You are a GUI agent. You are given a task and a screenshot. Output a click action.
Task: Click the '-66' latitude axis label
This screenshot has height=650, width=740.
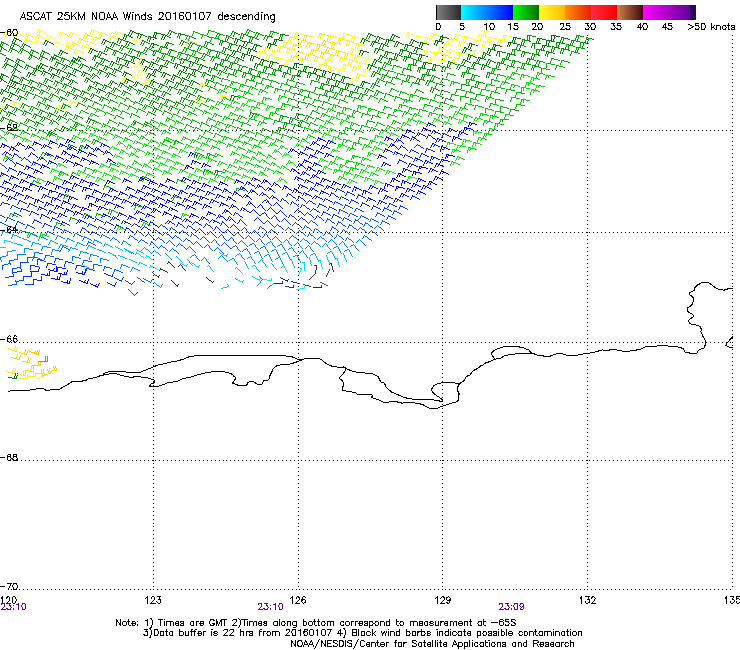pyautogui.click(x=9, y=339)
